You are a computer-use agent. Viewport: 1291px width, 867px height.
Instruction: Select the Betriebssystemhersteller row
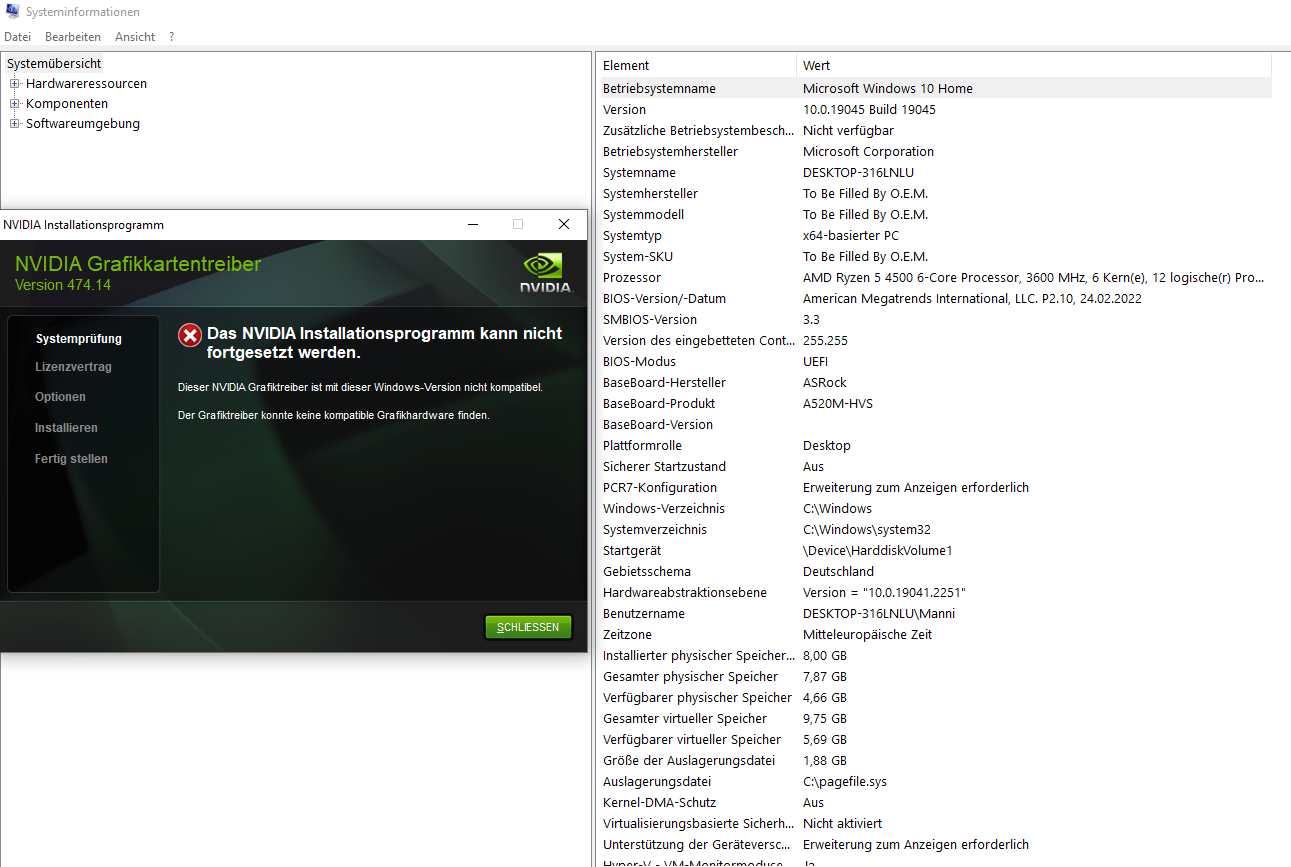coord(935,152)
